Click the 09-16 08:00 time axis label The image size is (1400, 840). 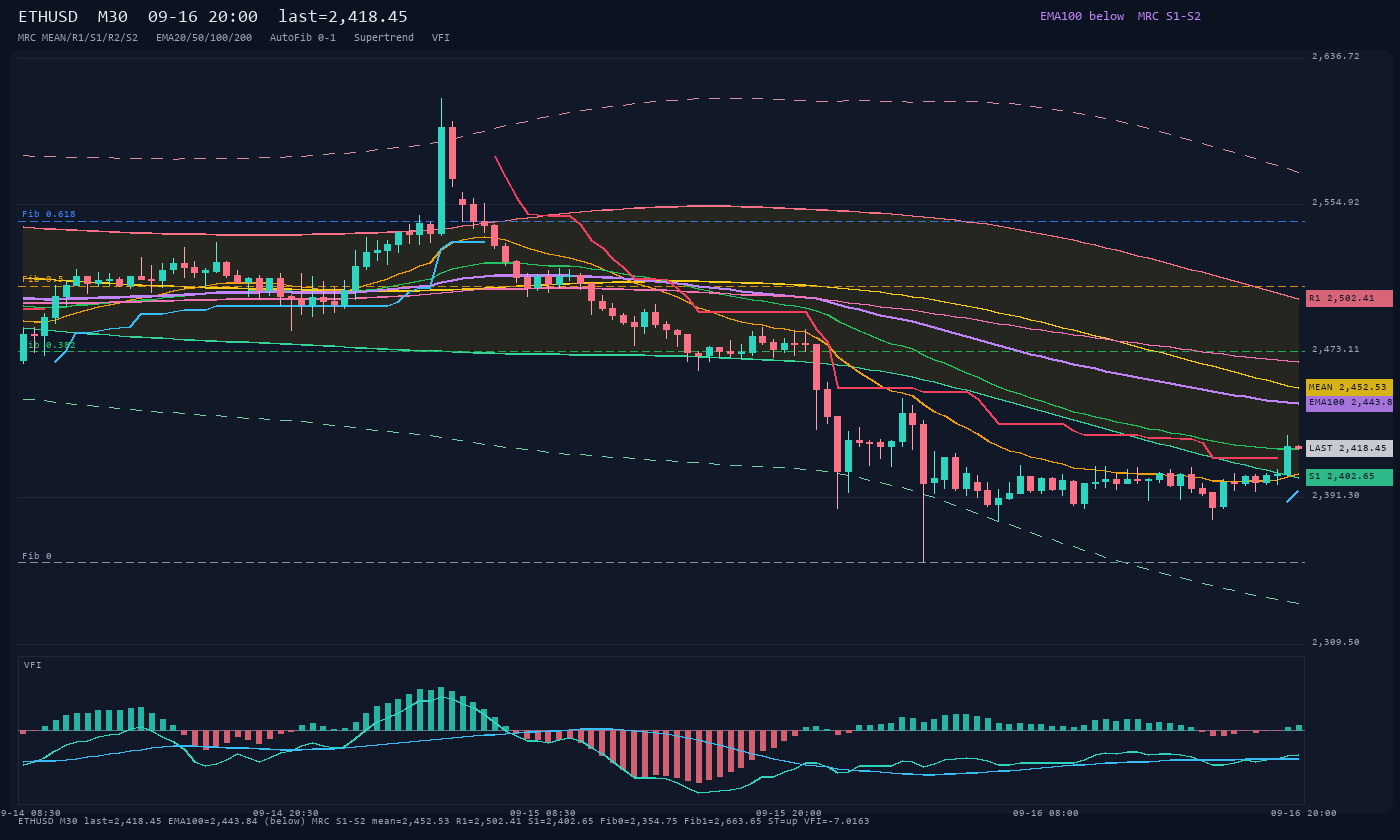(x=1046, y=813)
